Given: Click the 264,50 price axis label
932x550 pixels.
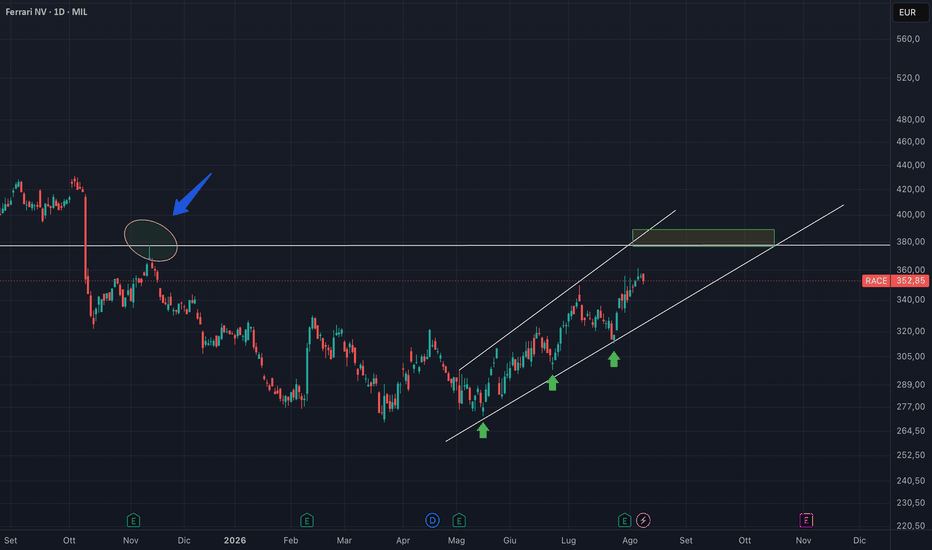Looking at the screenshot, I should (x=911, y=430).
